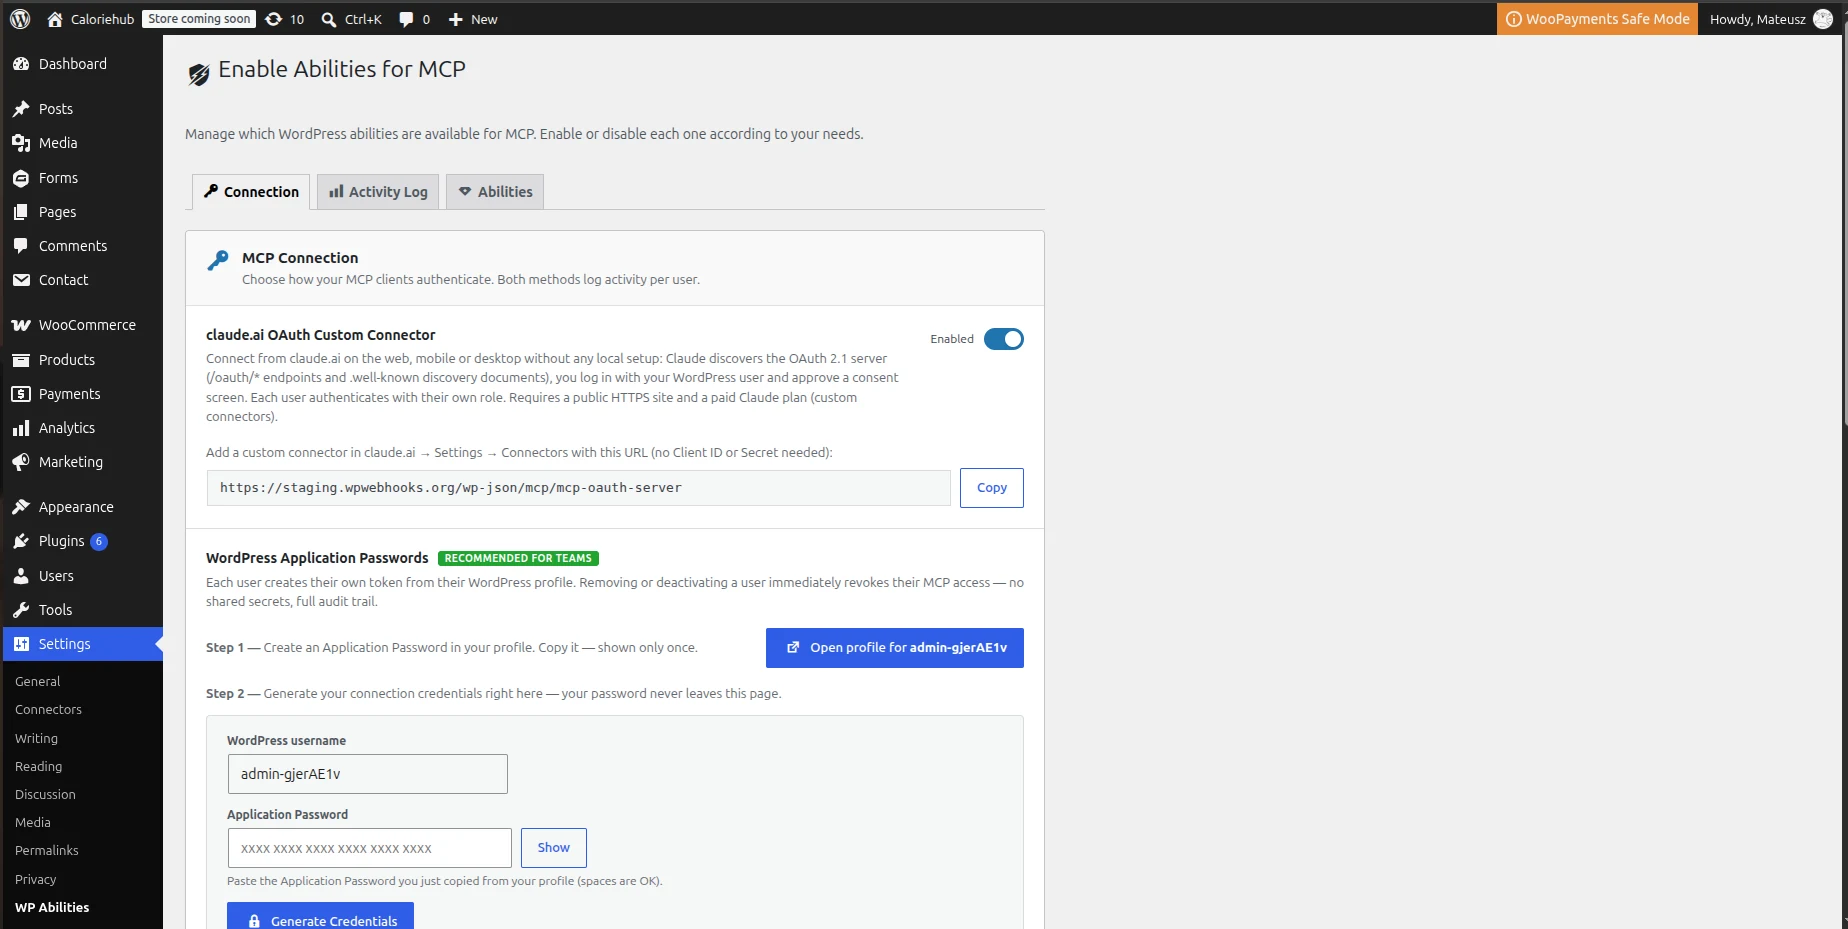Click the Pages icon in sidebar
This screenshot has height=929, width=1848.
coord(21,212)
